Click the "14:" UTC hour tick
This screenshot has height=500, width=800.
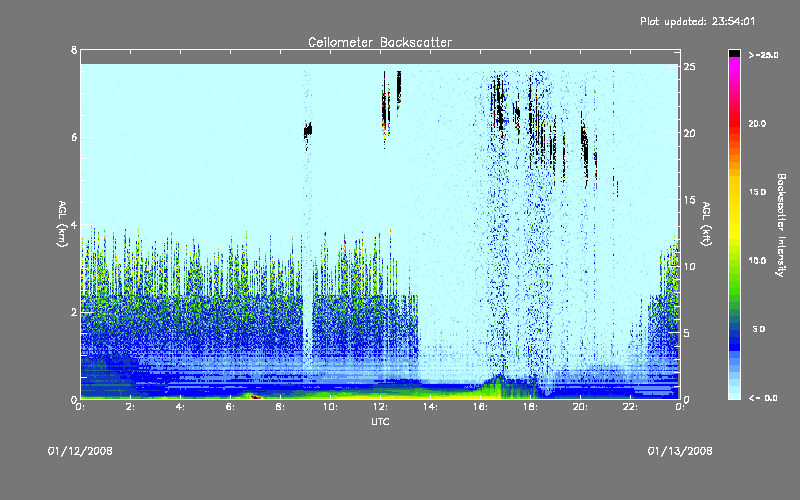430,407
